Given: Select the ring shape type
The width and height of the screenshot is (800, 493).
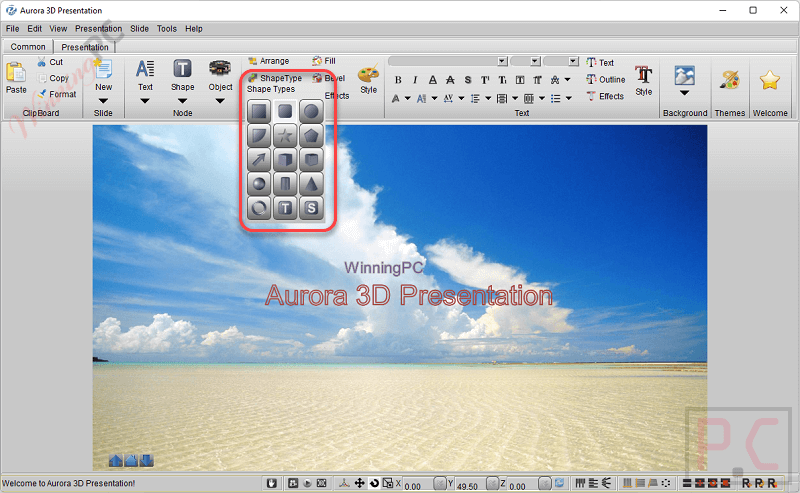Looking at the screenshot, I should coord(259,208).
